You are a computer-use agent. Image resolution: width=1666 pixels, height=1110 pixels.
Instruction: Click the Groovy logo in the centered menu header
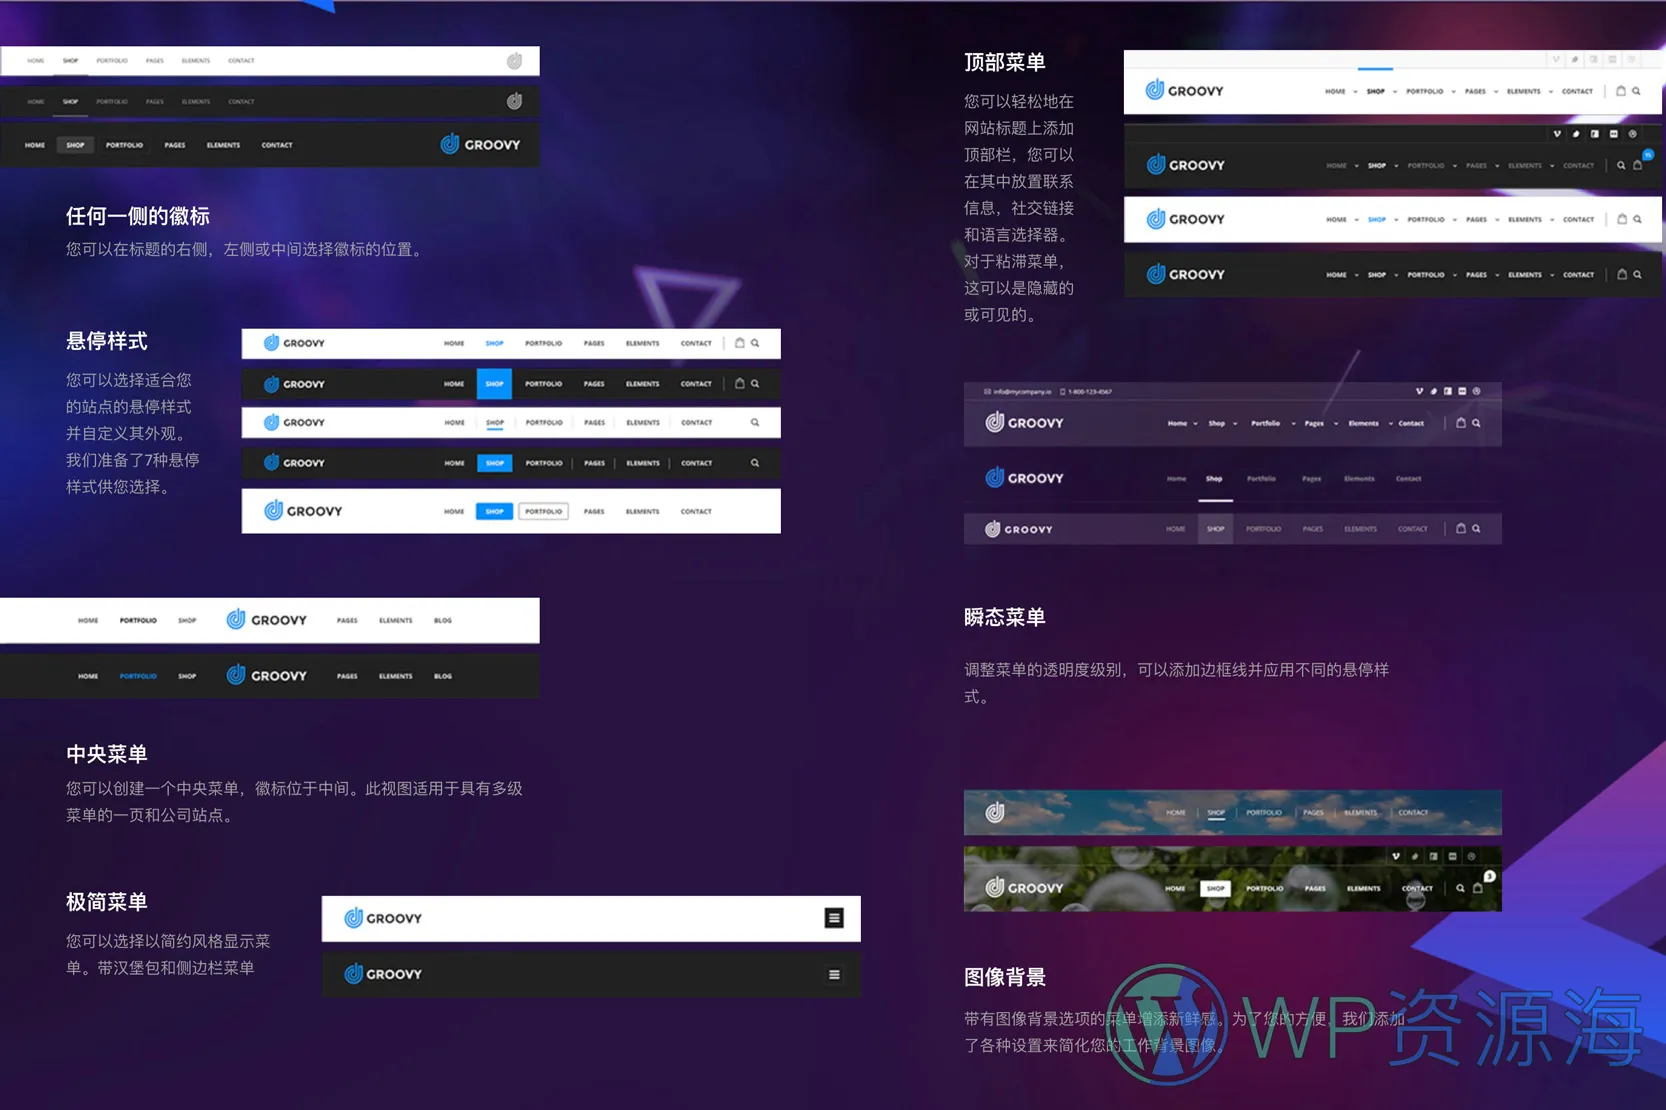[x=267, y=620]
